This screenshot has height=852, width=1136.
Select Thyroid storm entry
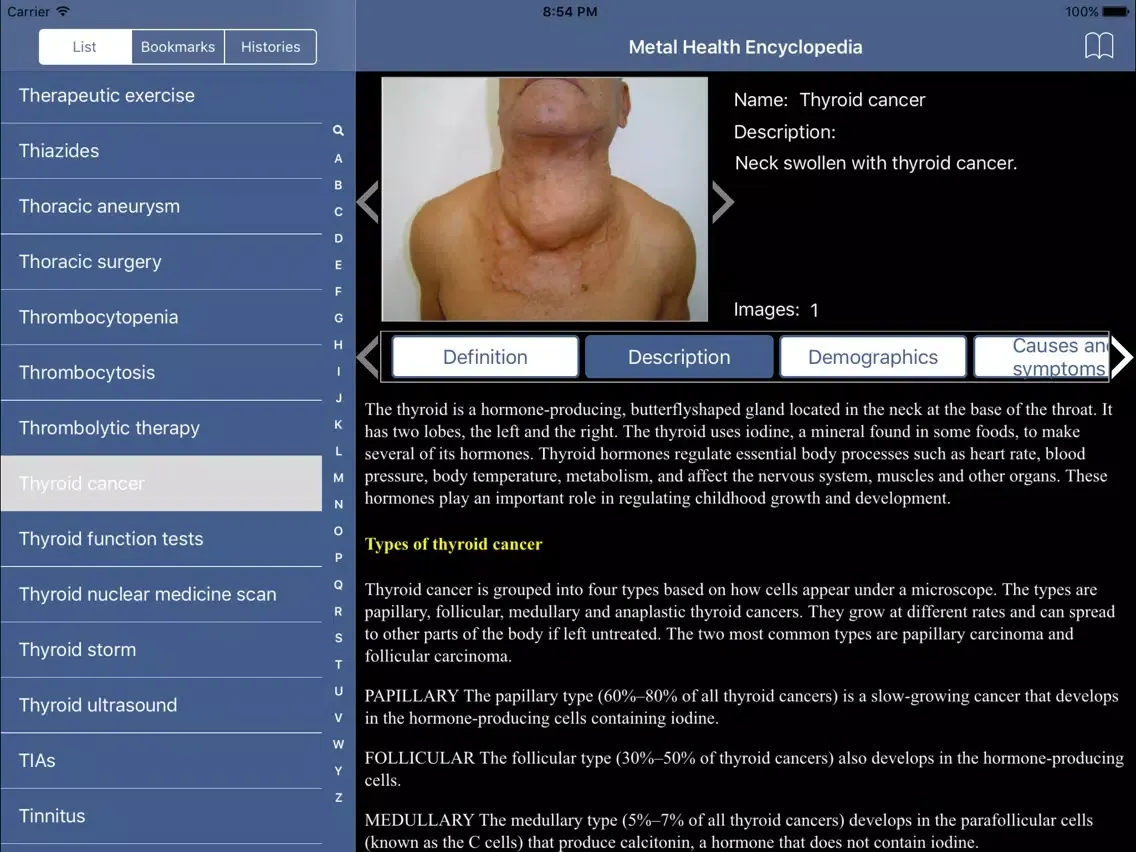click(x=162, y=650)
